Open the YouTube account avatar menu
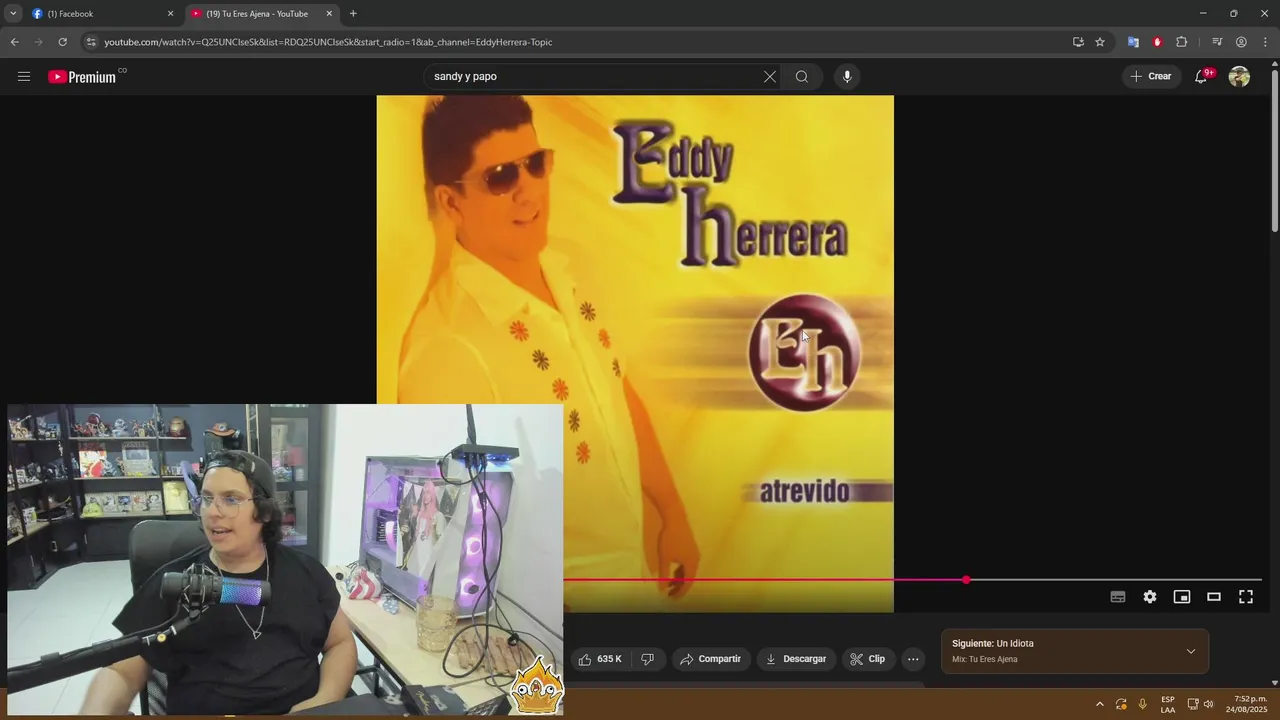1280x720 pixels. (x=1239, y=76)
